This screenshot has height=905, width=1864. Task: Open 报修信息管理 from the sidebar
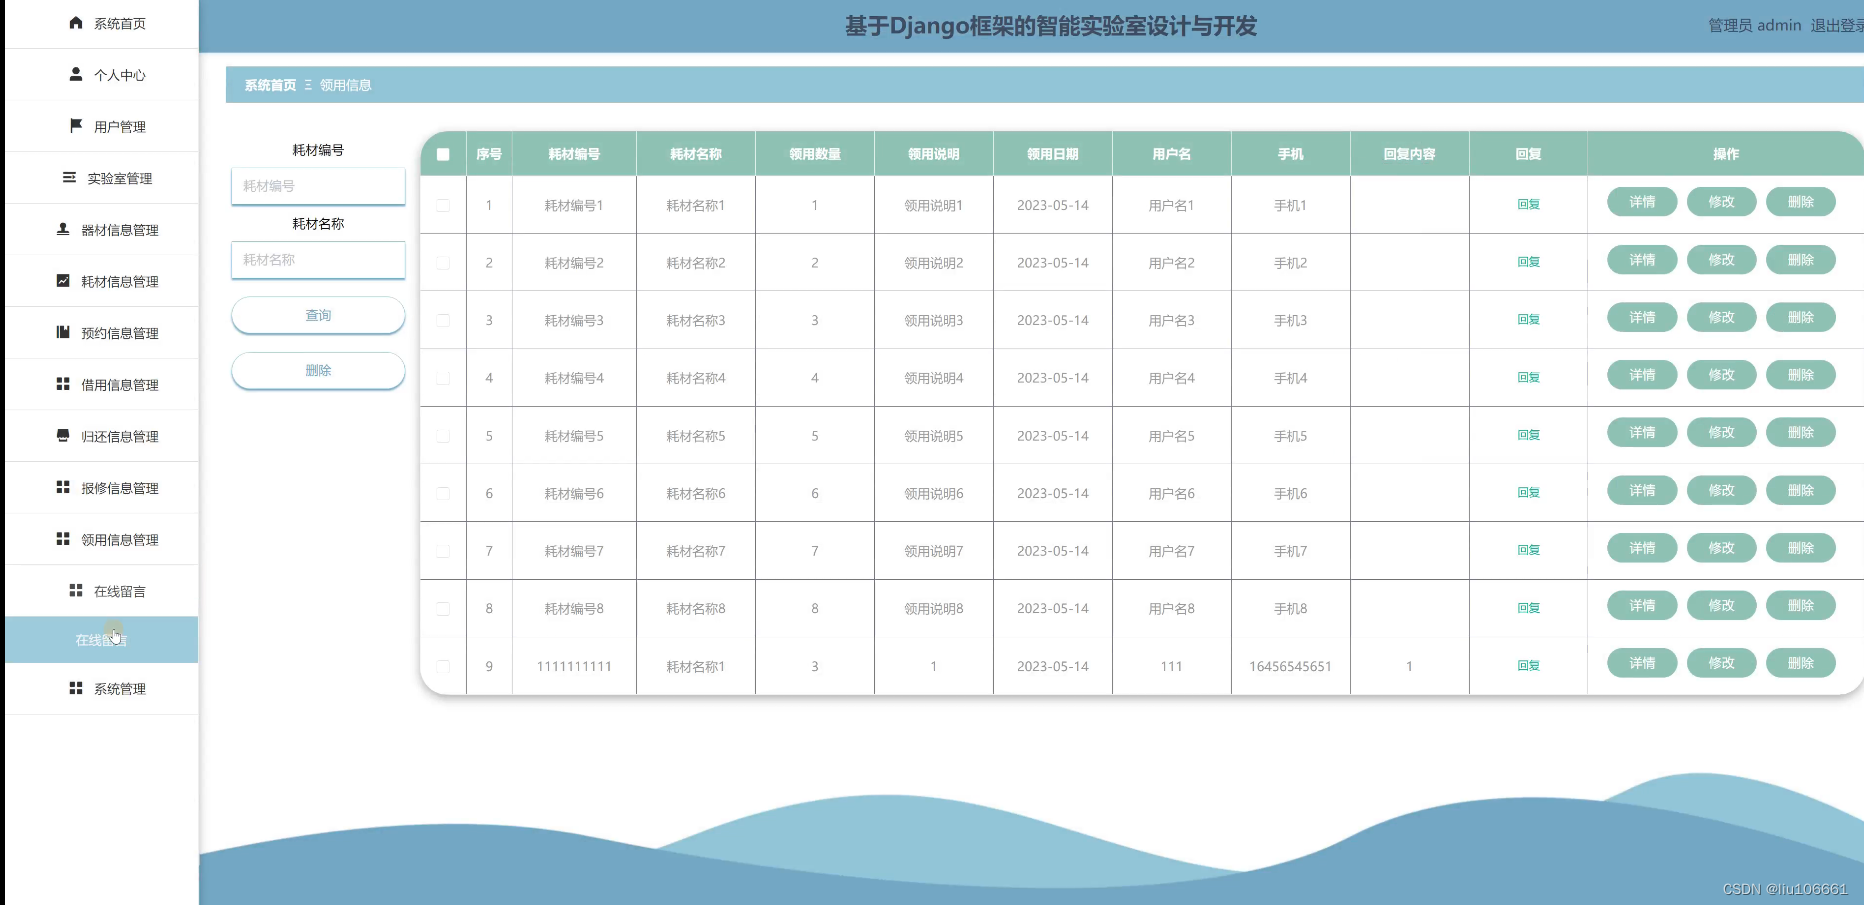pyautogui.click(x=61, y=488)
